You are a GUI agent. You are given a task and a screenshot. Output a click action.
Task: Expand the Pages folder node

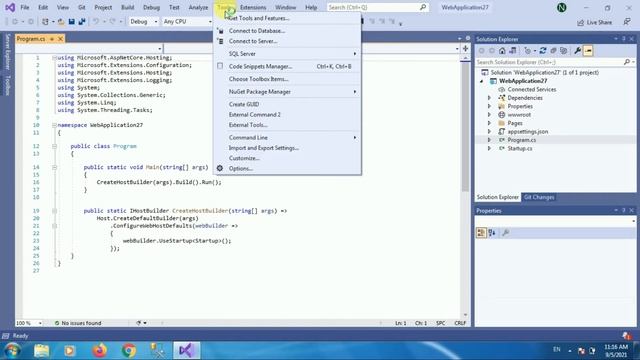(489, 123)
